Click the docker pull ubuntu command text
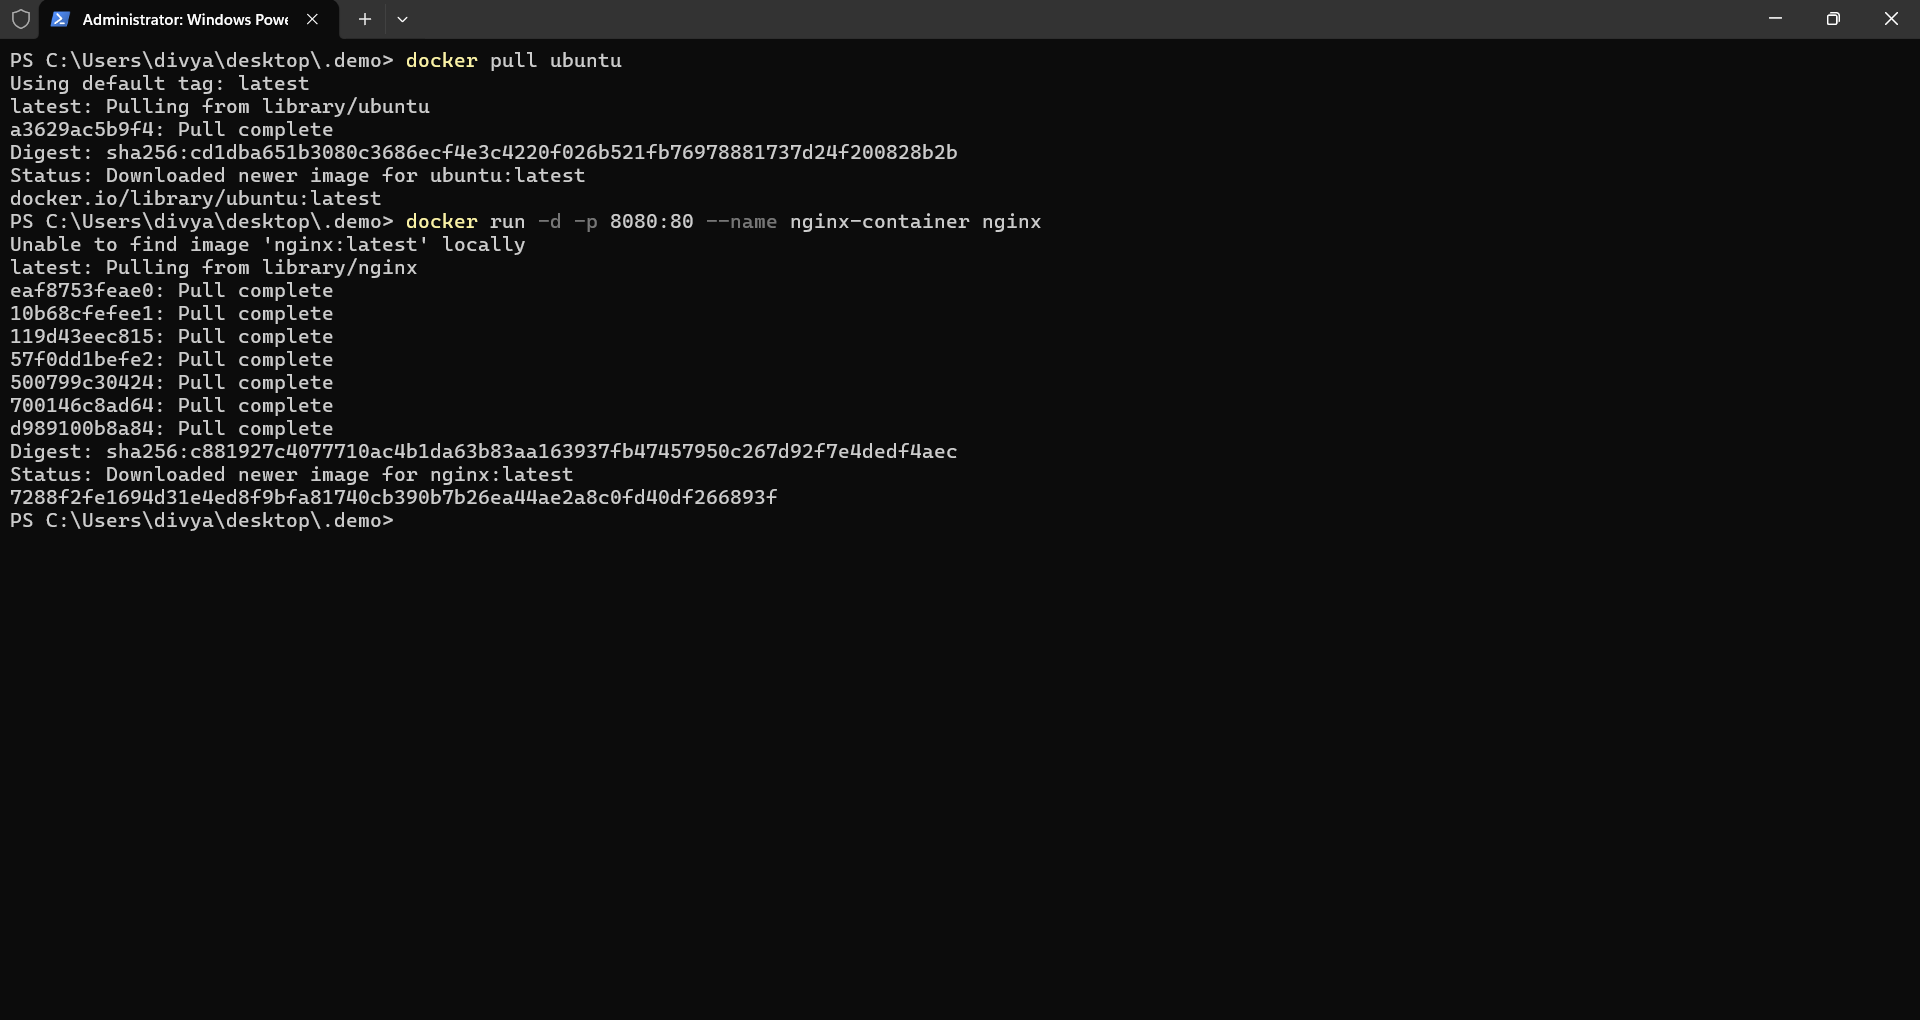This screenshot has width=1920, height=1020. point(513,60)
